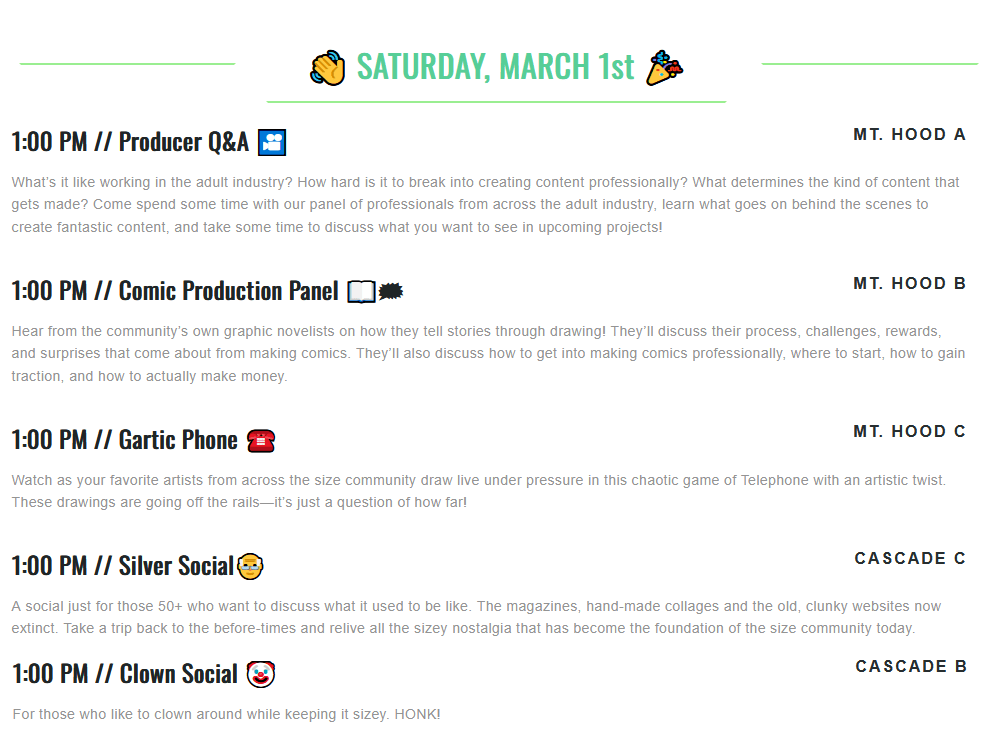The width and height of the screenshot is (995, 730).
Task: Open the 1:00 PM Producer Q&A event title
Action: pos(130,142)
